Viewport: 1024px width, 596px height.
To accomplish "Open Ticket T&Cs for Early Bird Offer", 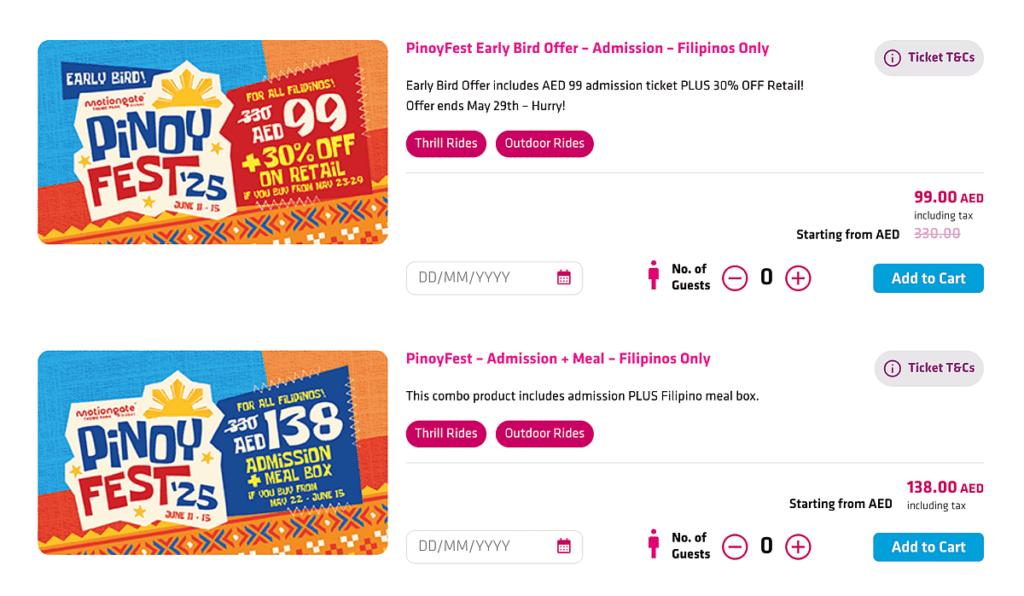I will click(x=929, y=58).
